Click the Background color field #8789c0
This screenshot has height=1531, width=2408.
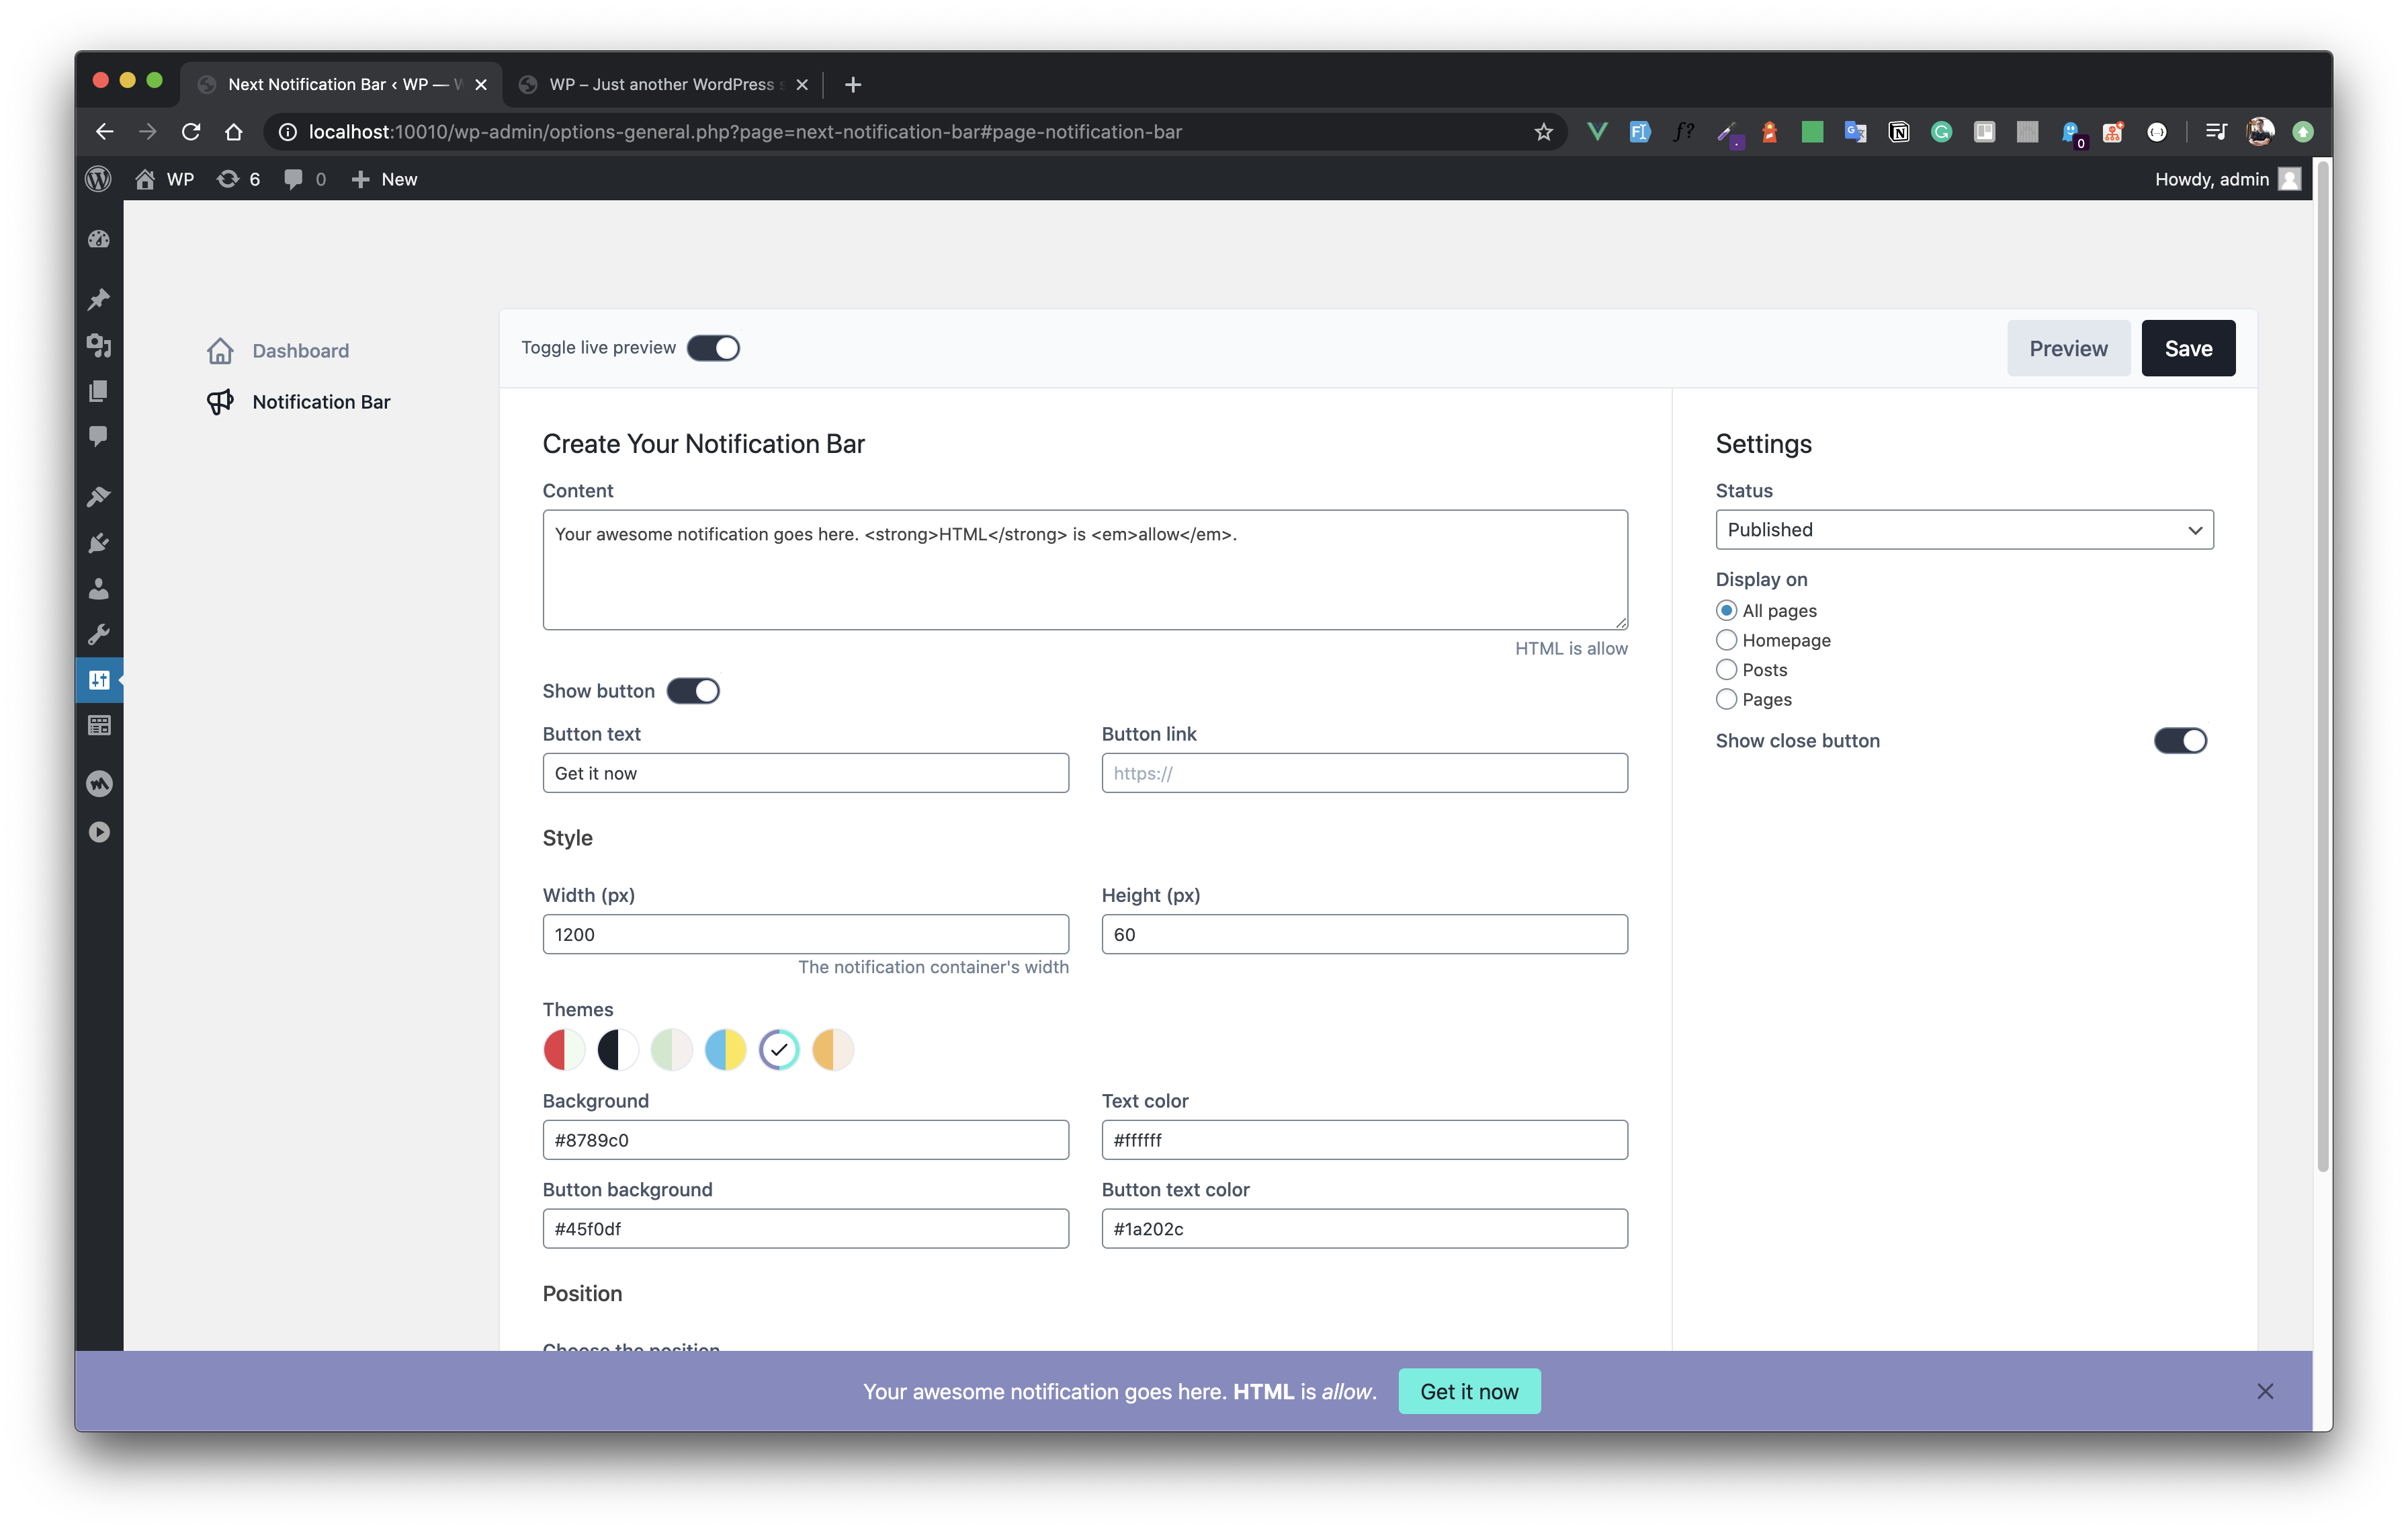pyautogui.click(x=805, y=1140)
